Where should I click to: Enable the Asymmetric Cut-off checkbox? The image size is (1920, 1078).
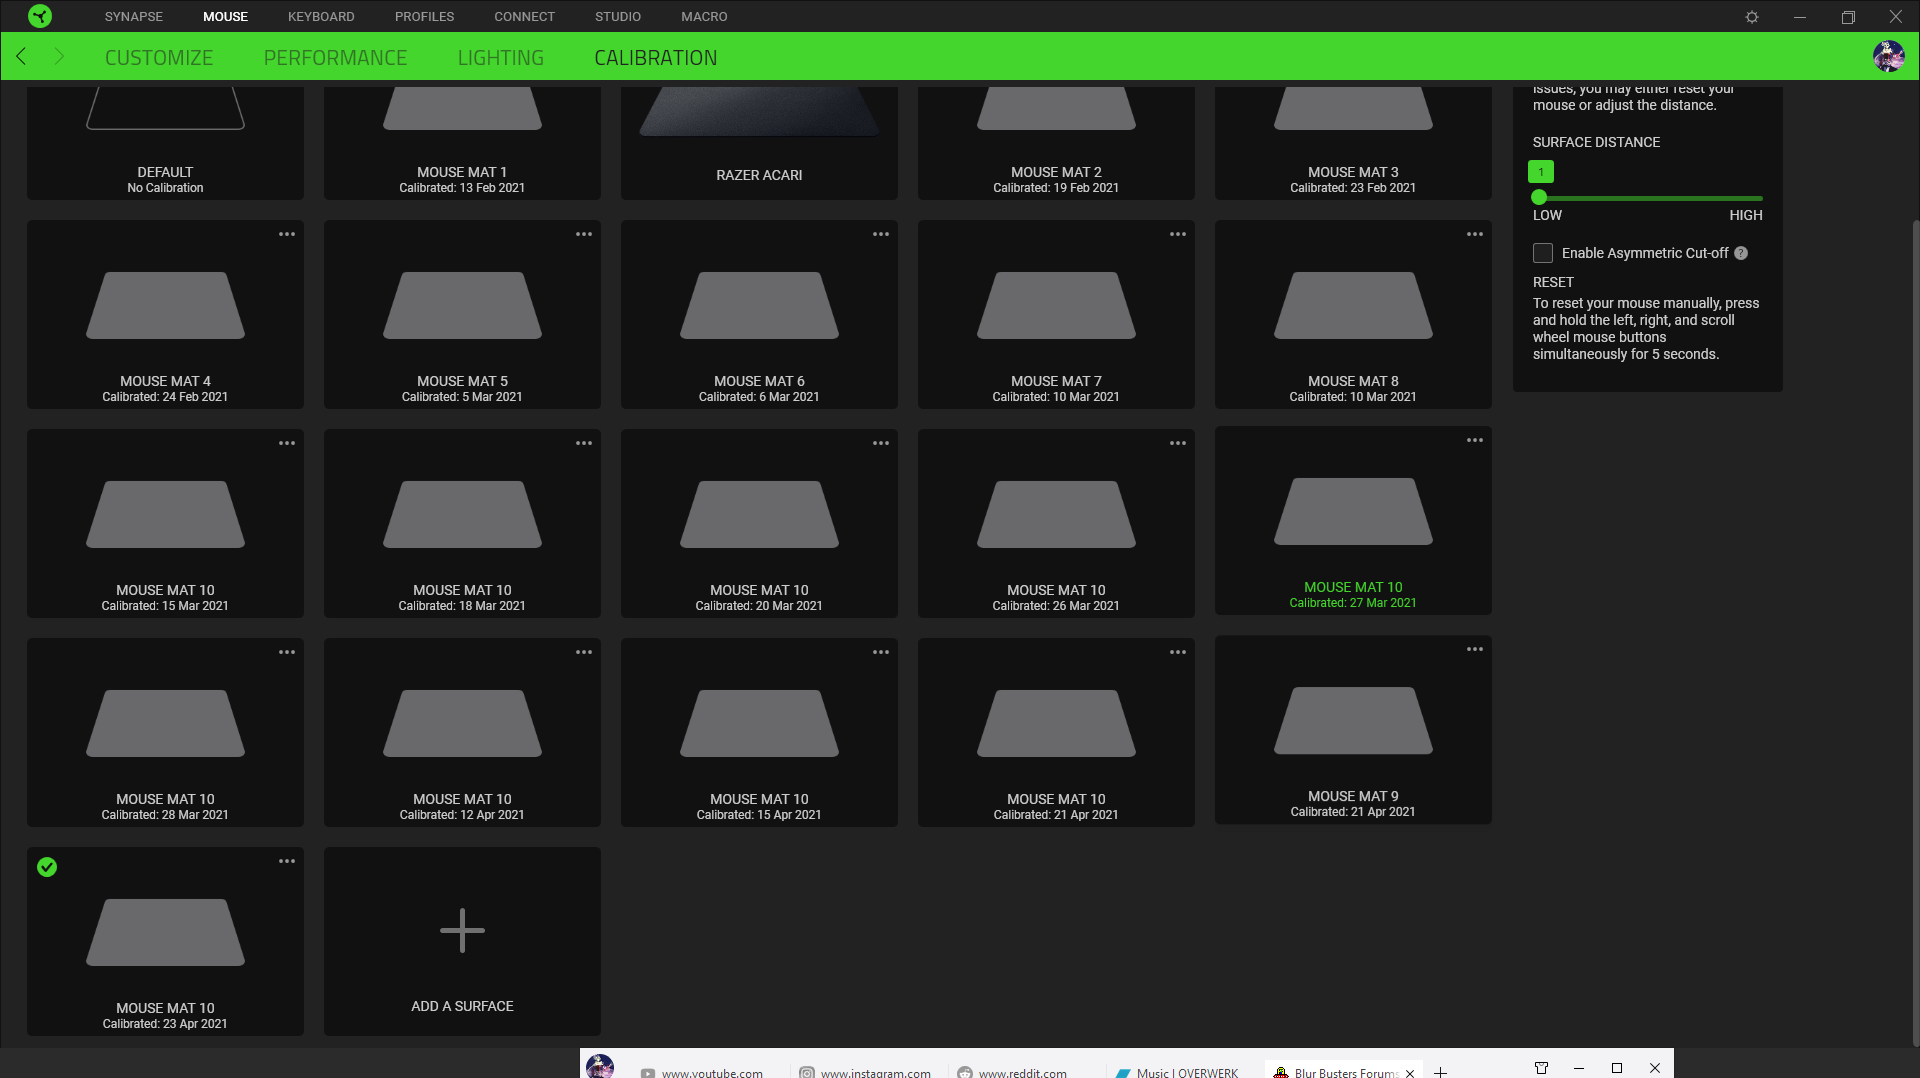point(1543,253)
